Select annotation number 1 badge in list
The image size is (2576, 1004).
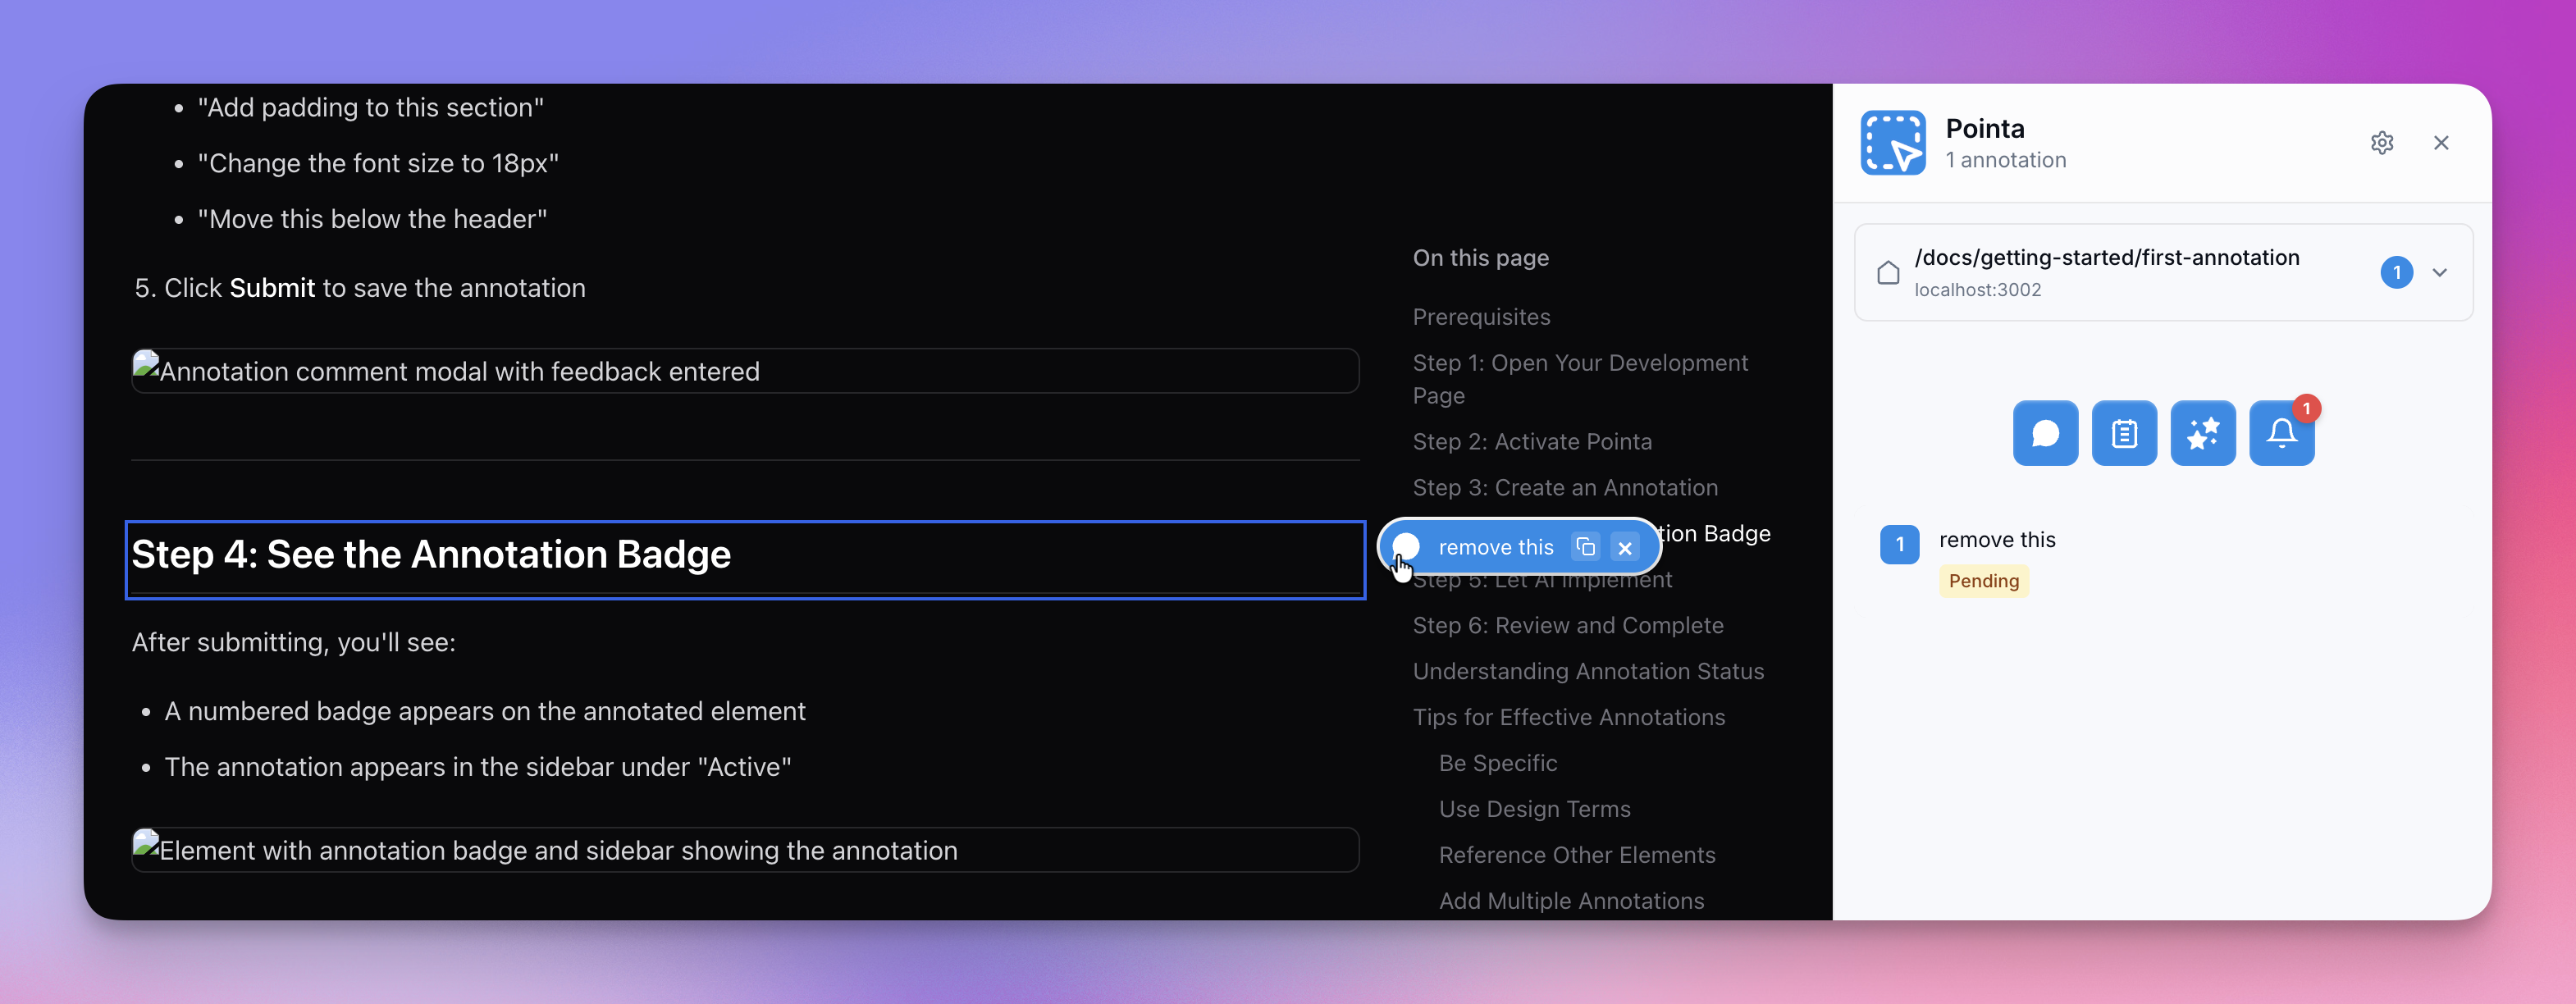(1899, 545)
